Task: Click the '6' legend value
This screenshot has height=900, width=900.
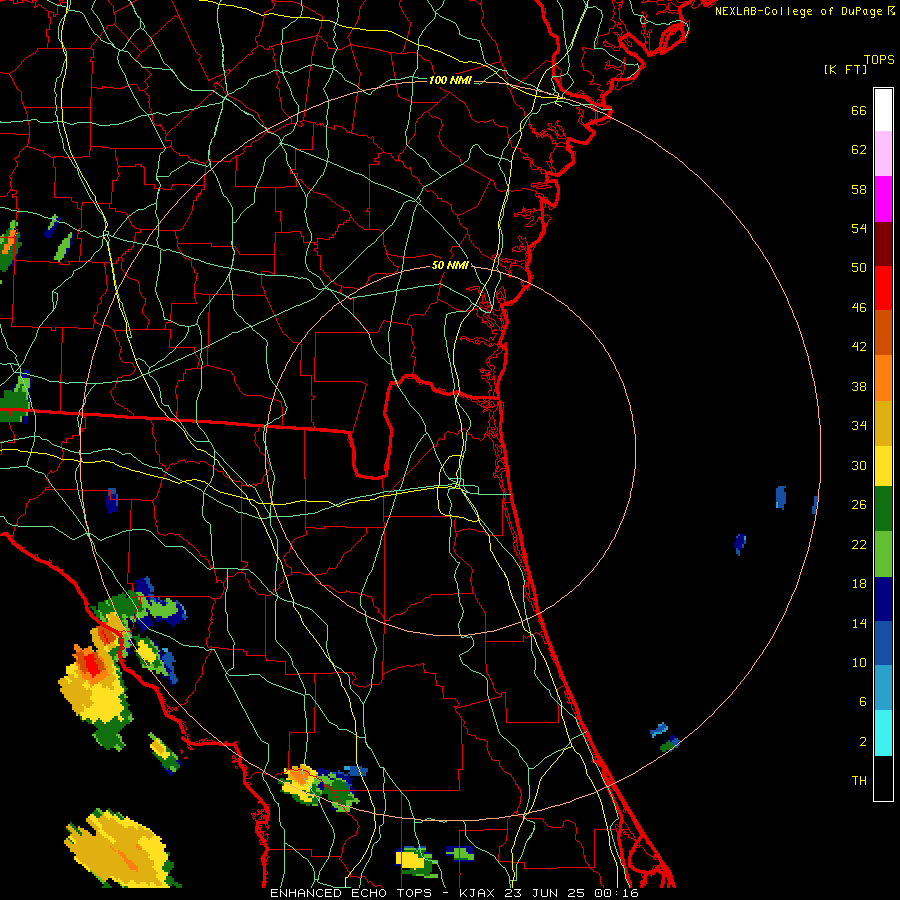Action: (862, 701)
